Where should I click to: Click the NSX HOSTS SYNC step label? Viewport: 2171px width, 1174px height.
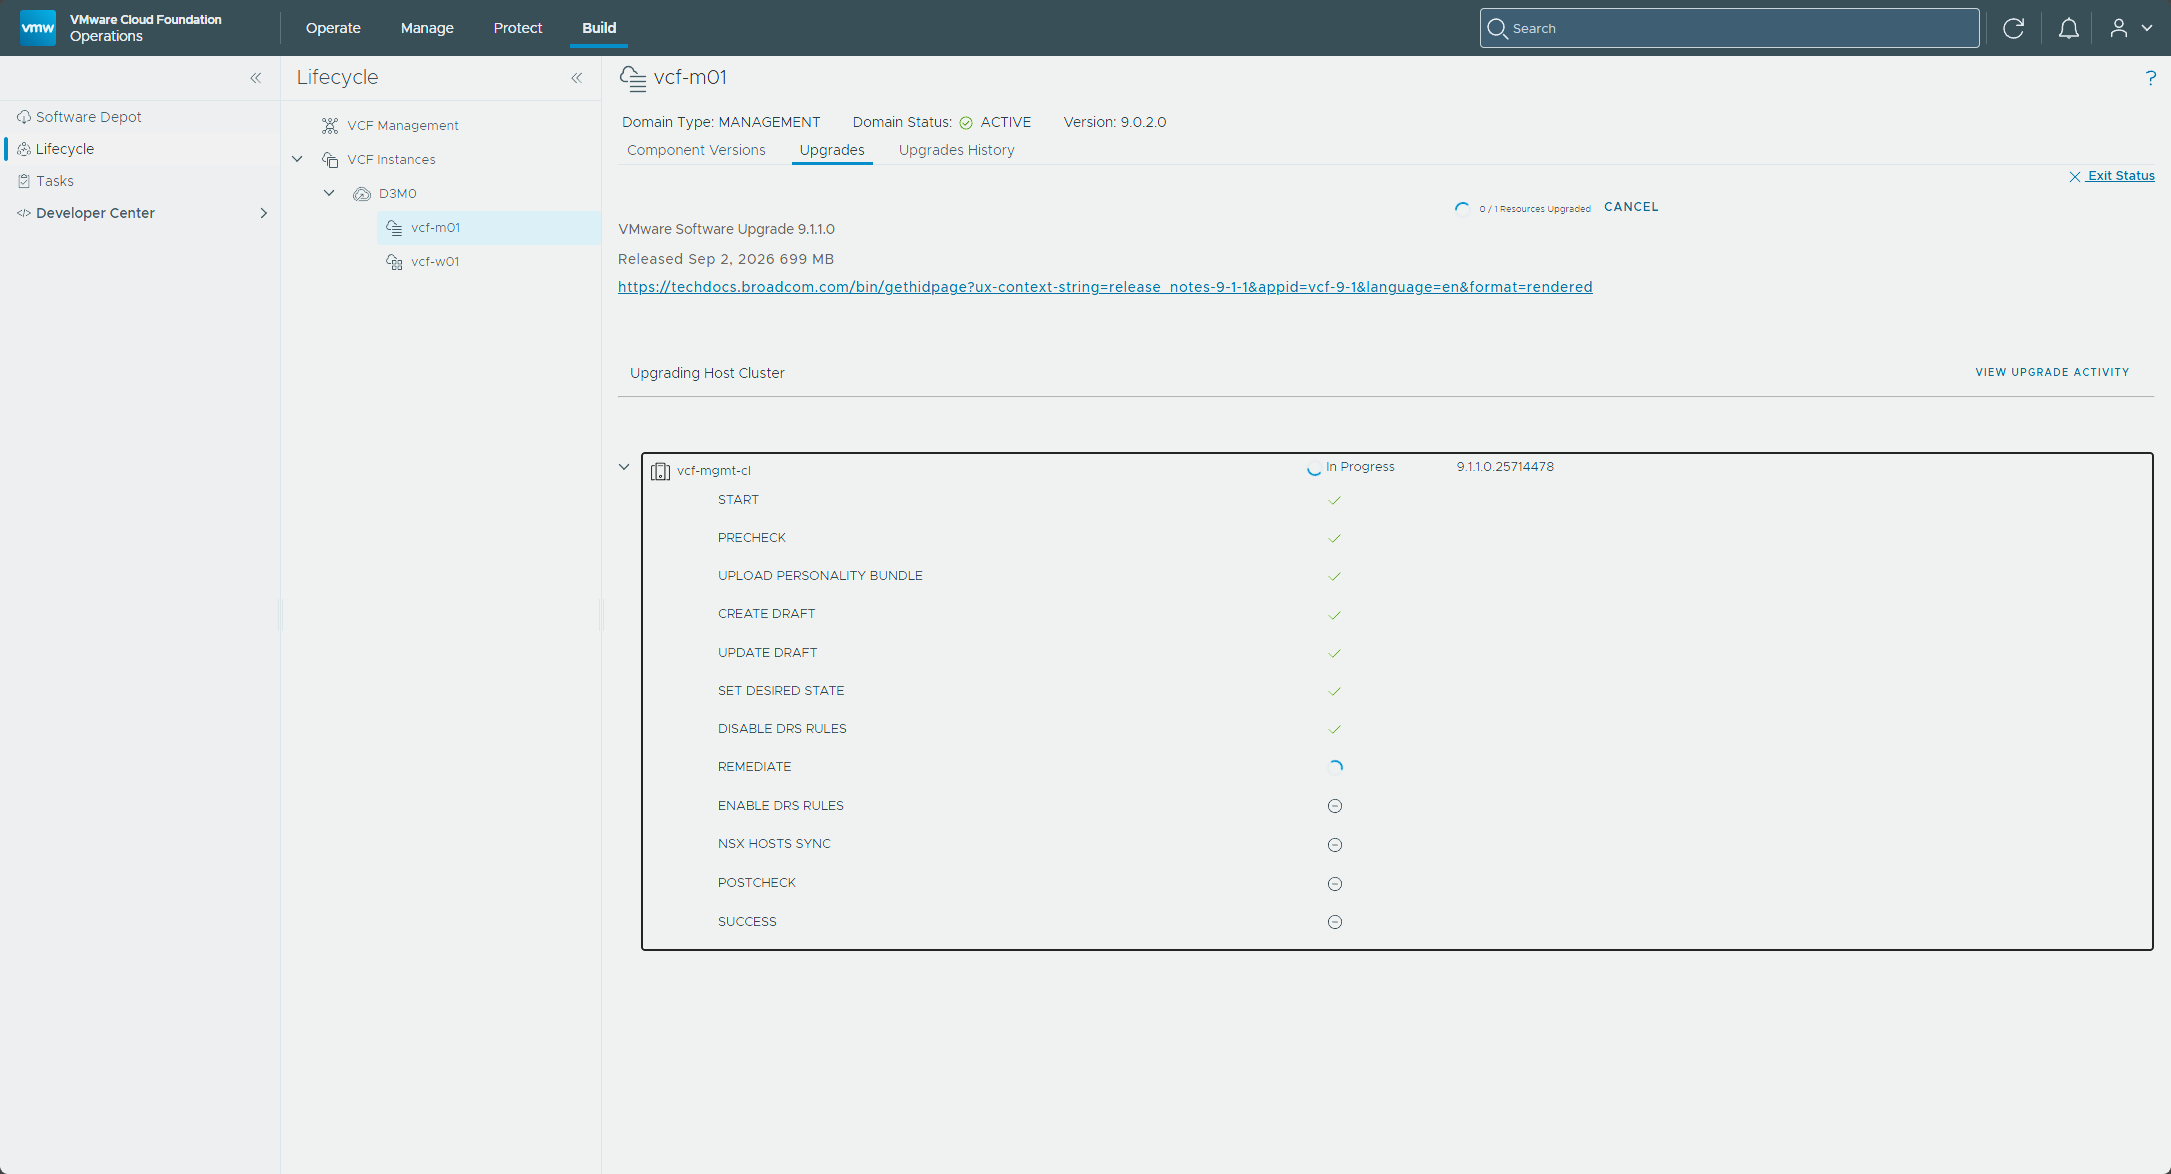(x=774, y=844)
